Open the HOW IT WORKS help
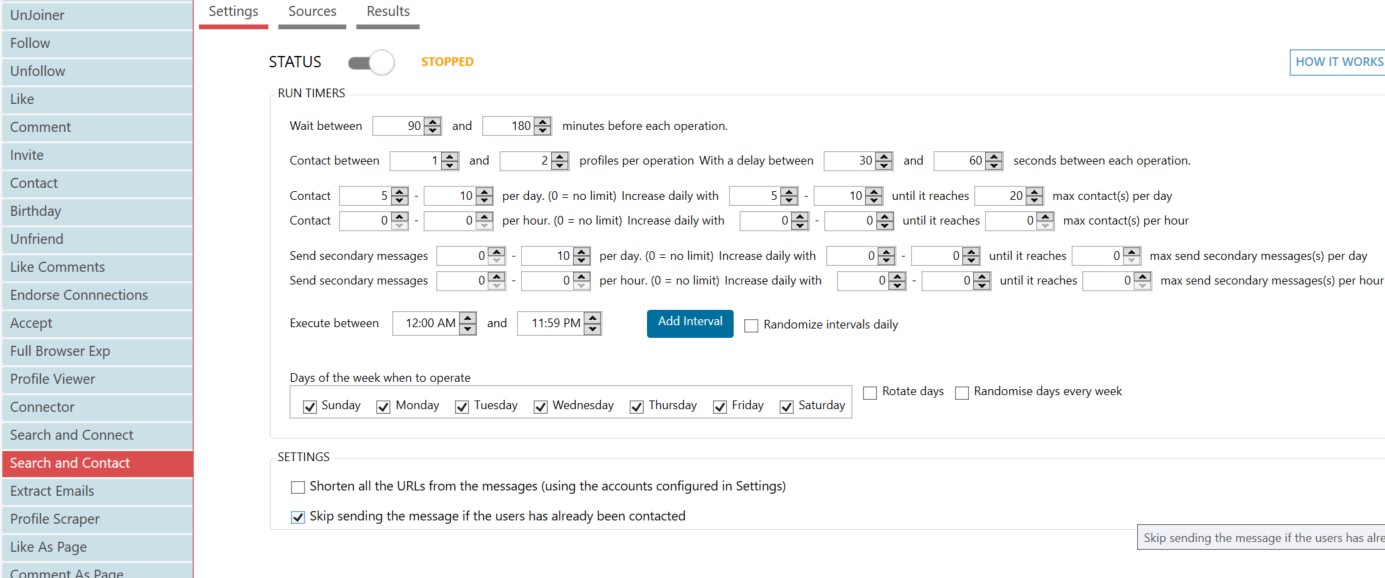The image size is (1385, 578). pos(1338,62)
